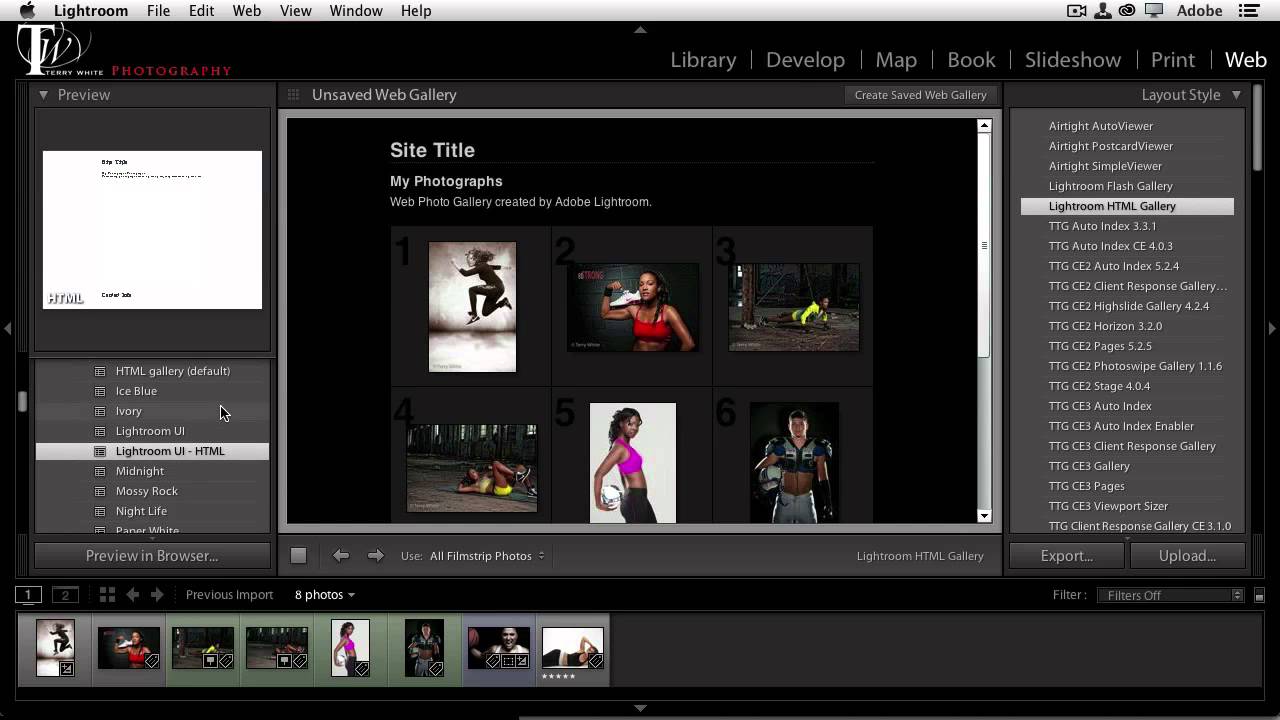Screen dimensions: 1280x720
Task: Switch to the Map module
Action: click(896, 60)
